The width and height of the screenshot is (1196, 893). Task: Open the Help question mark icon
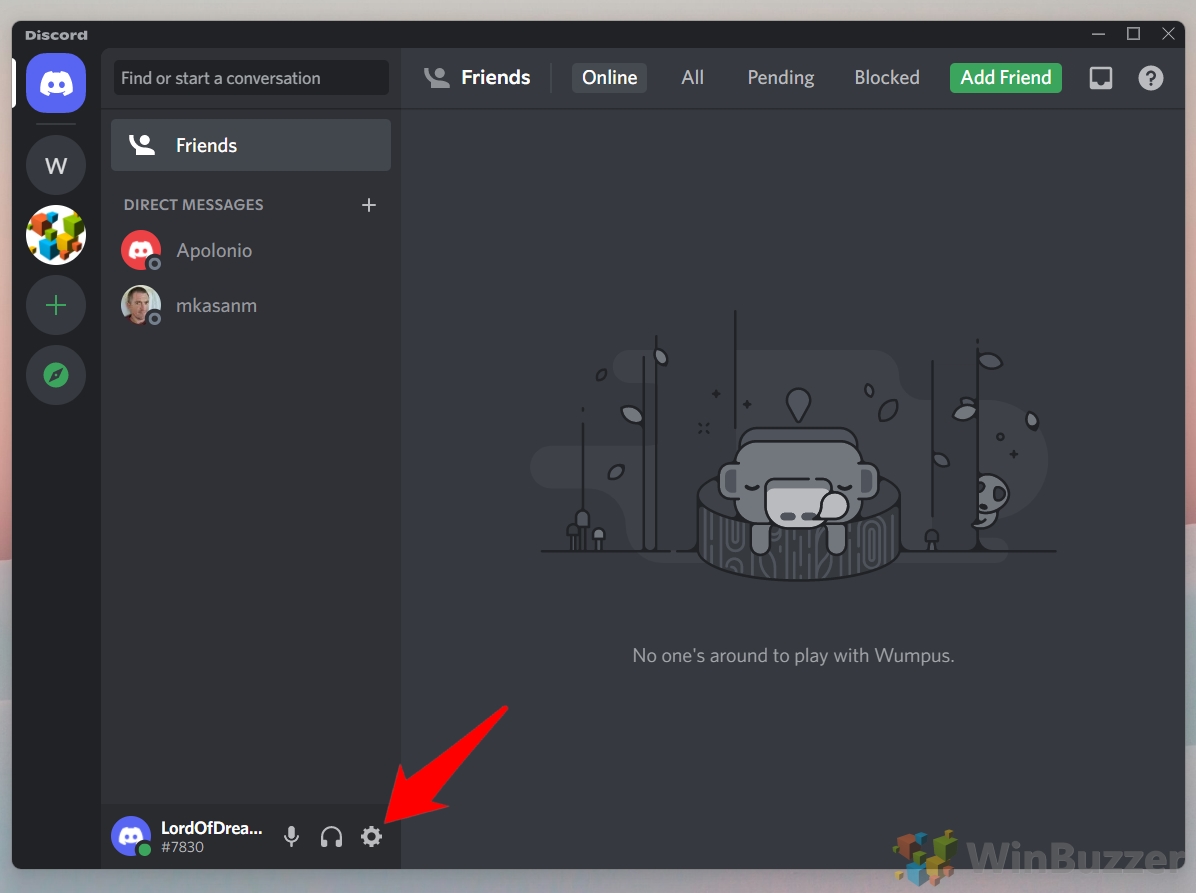coord(1150,78)
